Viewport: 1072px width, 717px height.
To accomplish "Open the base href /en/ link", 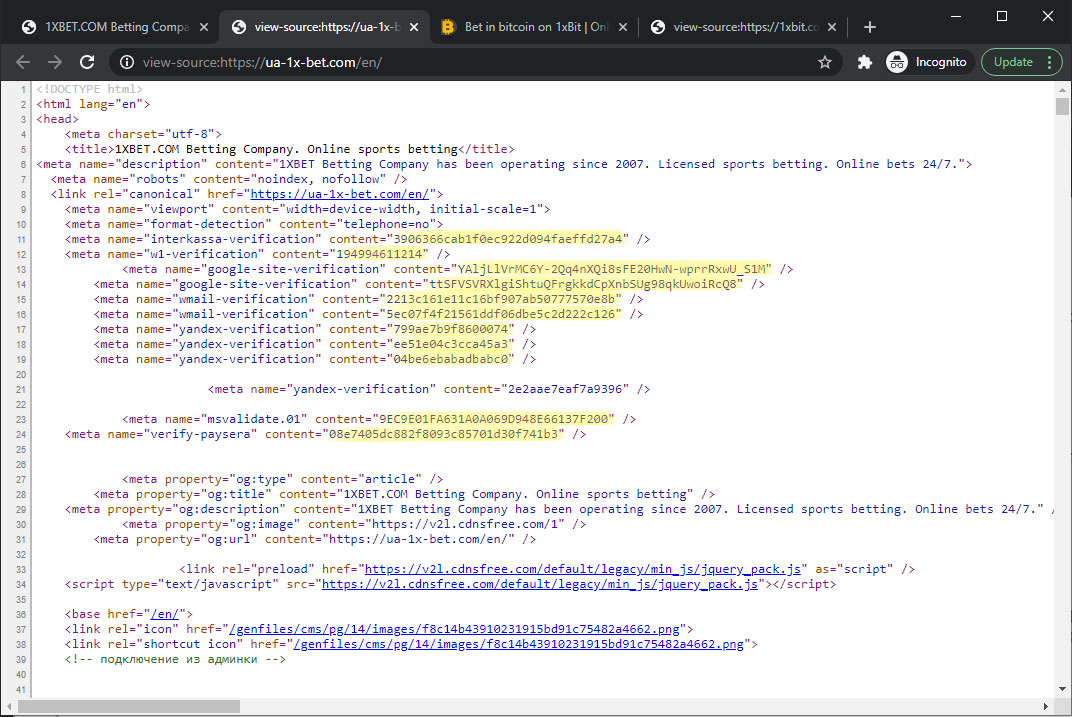I will 164,614.
